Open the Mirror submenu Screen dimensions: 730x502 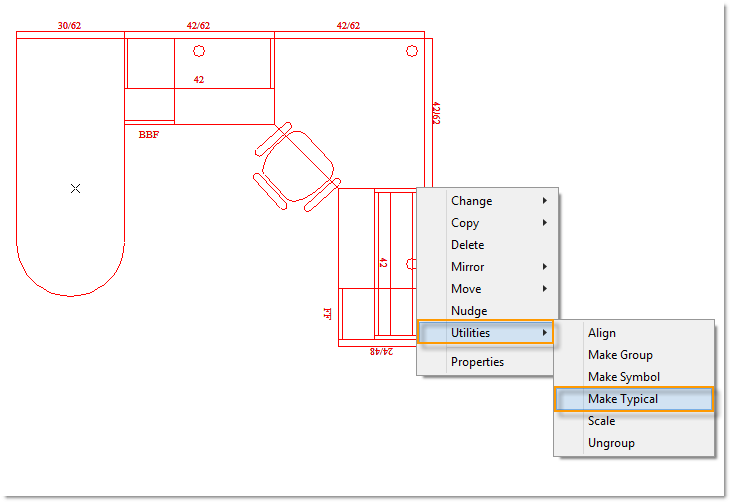pyautogui.click(x=487, y=267)
